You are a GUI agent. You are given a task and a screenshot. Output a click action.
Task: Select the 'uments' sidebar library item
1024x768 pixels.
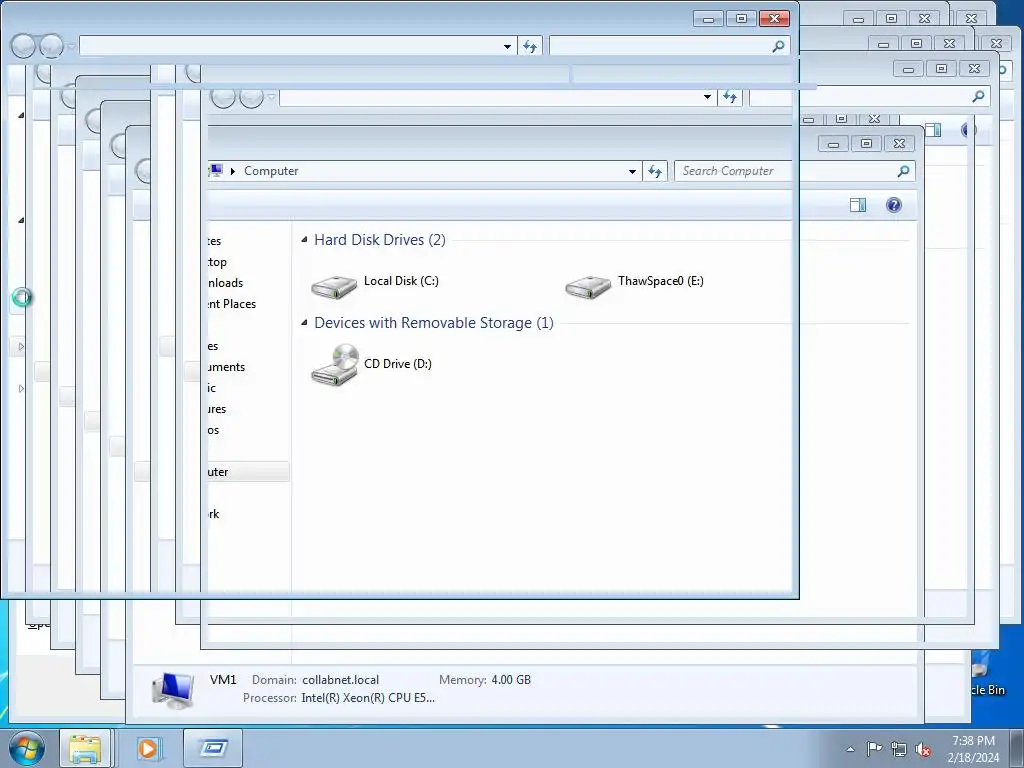point(226,367)
